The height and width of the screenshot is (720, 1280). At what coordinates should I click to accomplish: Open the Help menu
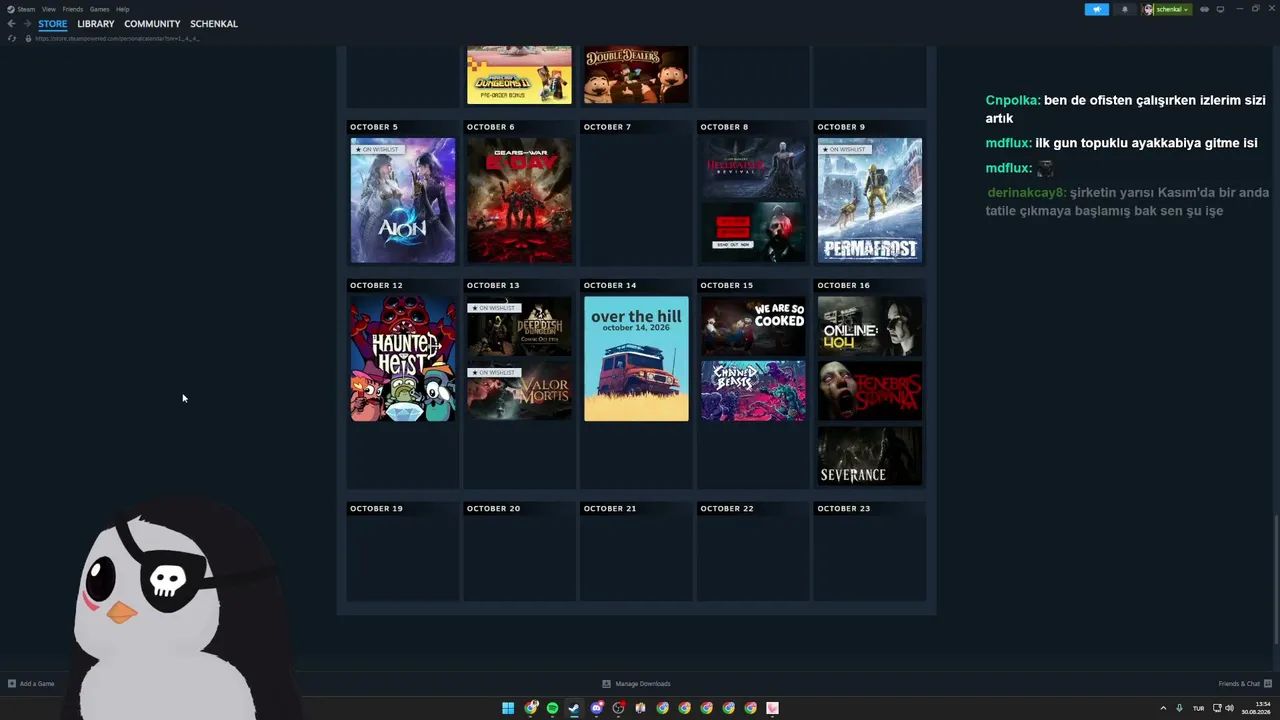(x=122, y=9)
